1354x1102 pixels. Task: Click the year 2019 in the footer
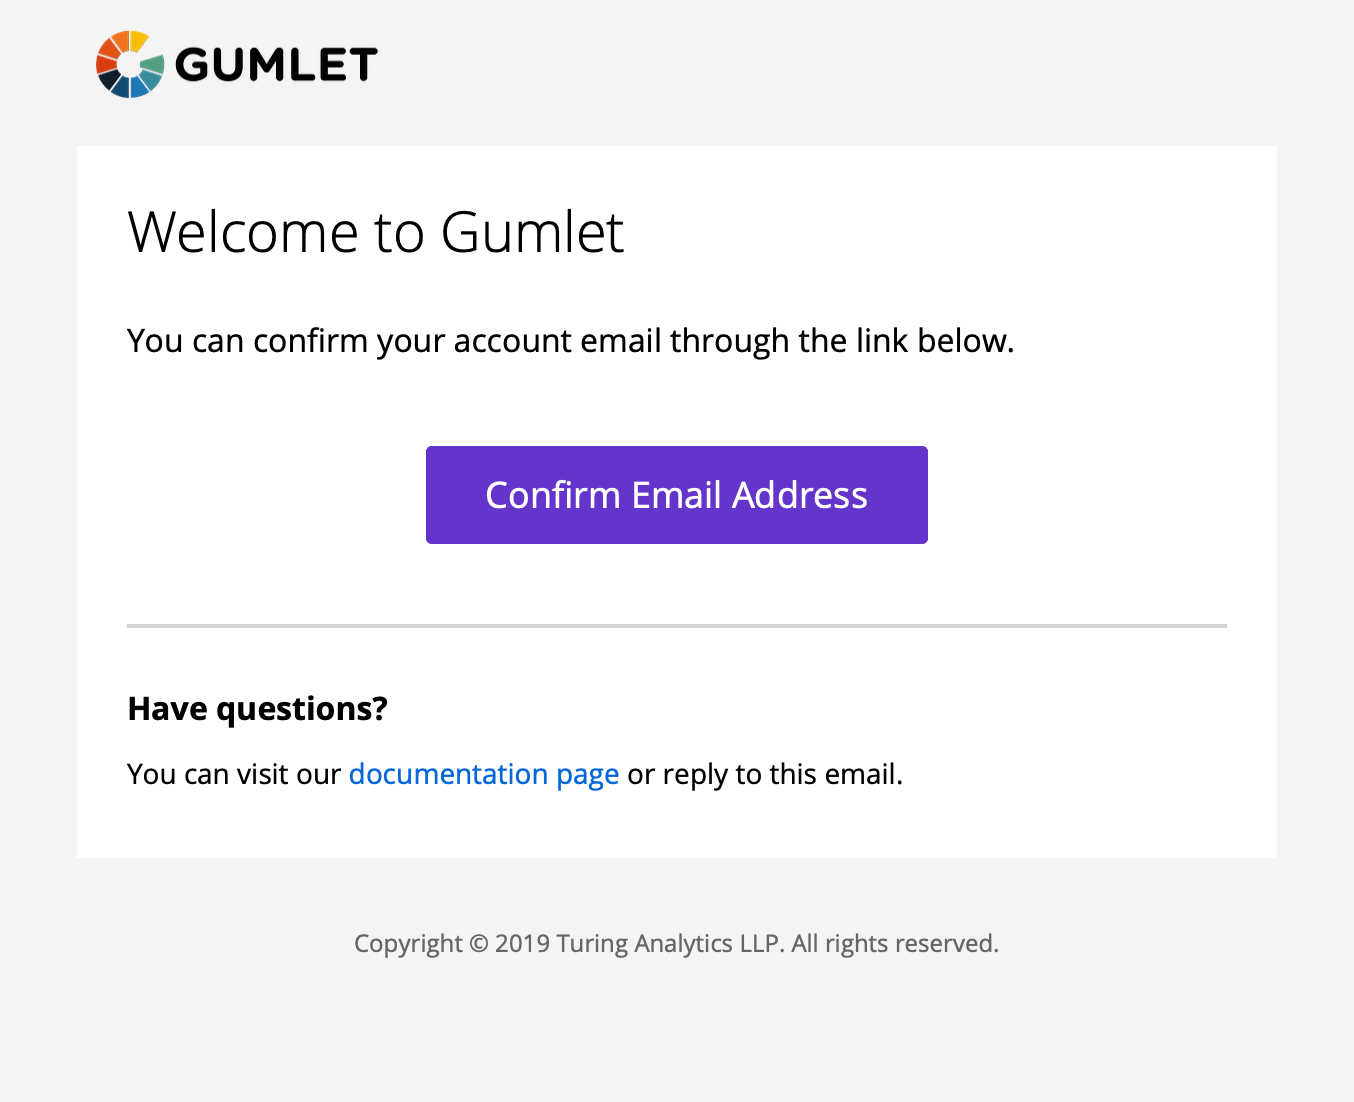click(x=522, y=944)
